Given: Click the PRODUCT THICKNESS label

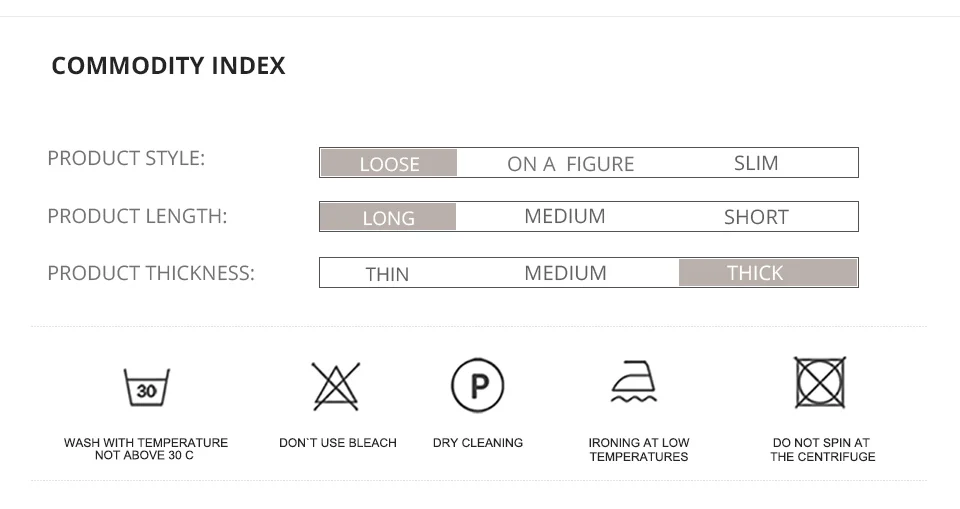Looking at the screenshot, I should click(151, 273).
